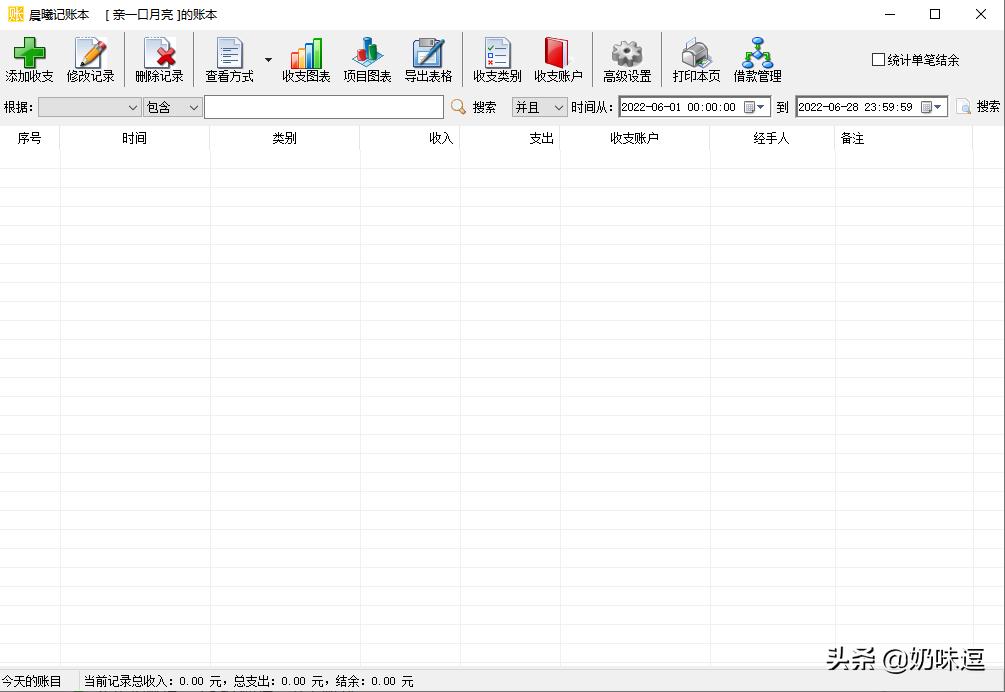Expand the 根据 field dropdown

[x=133, y=107]
